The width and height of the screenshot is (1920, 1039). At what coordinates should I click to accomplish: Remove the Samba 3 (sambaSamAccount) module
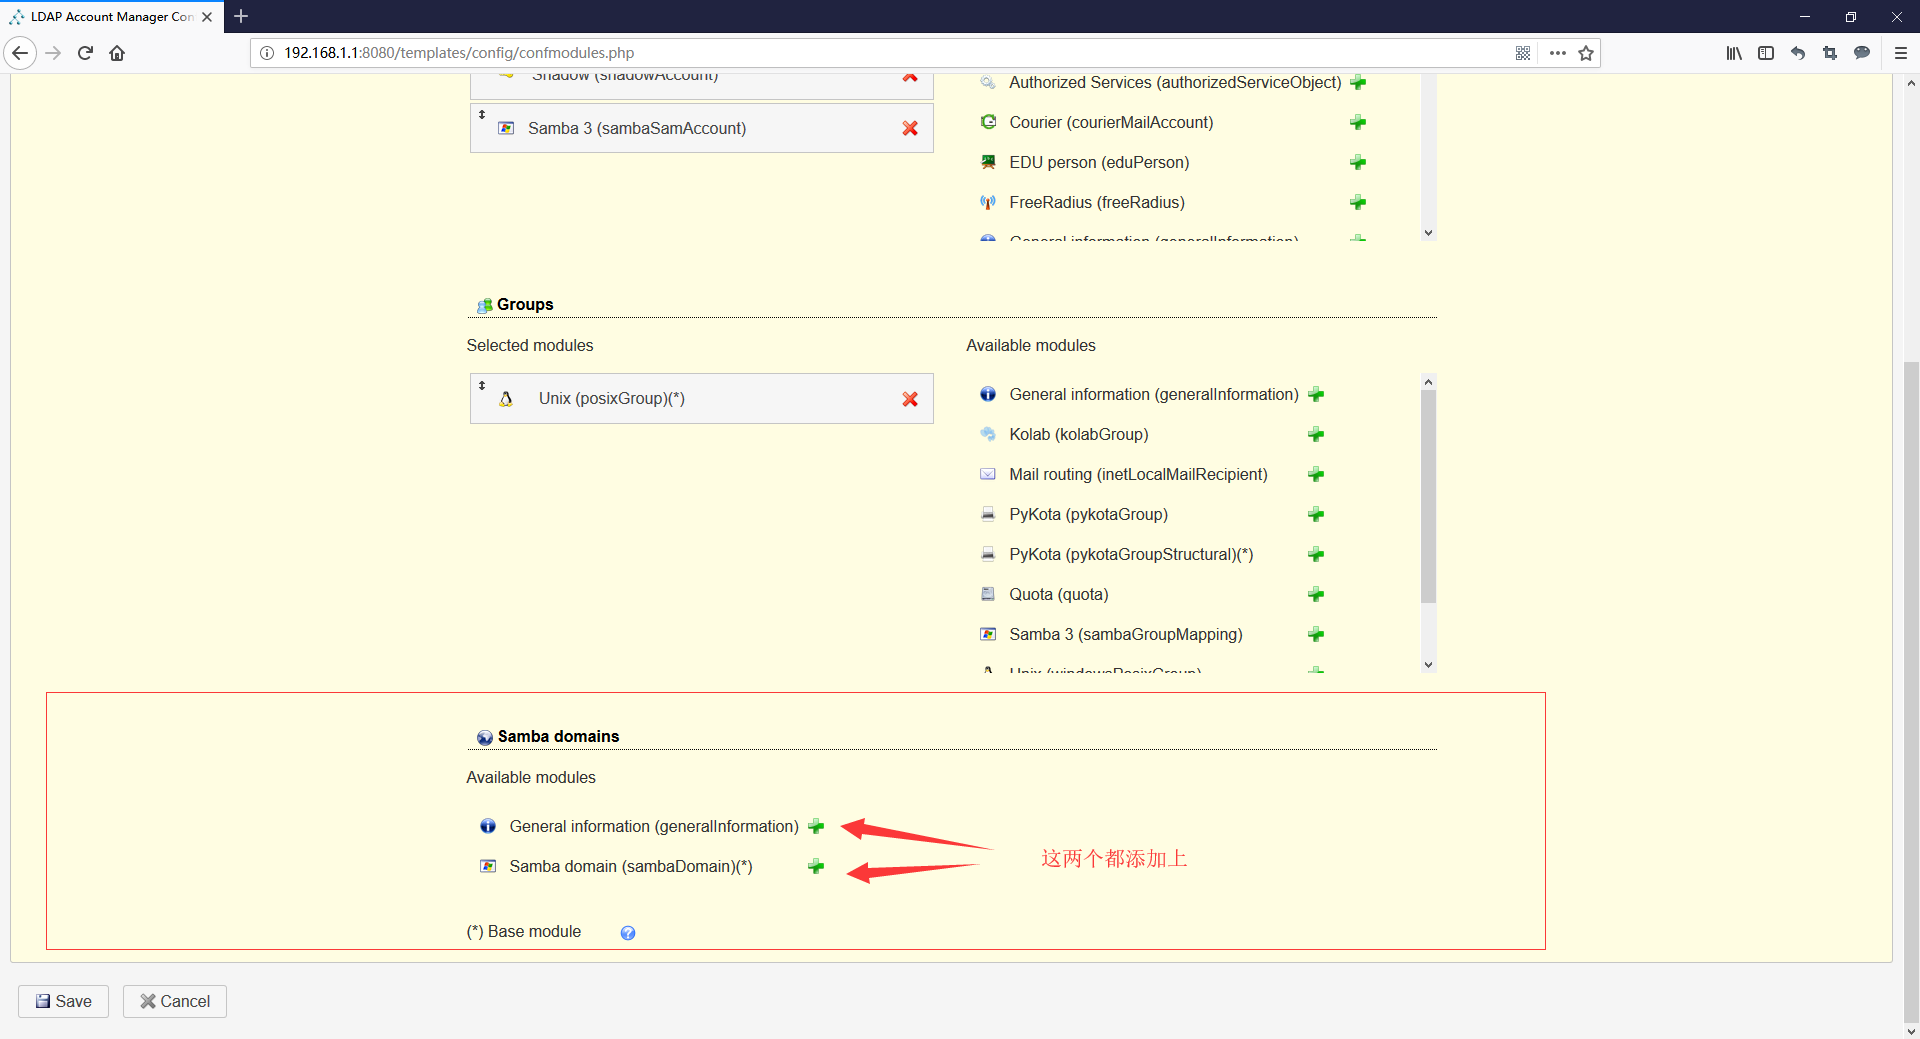(x=910, y=128)
